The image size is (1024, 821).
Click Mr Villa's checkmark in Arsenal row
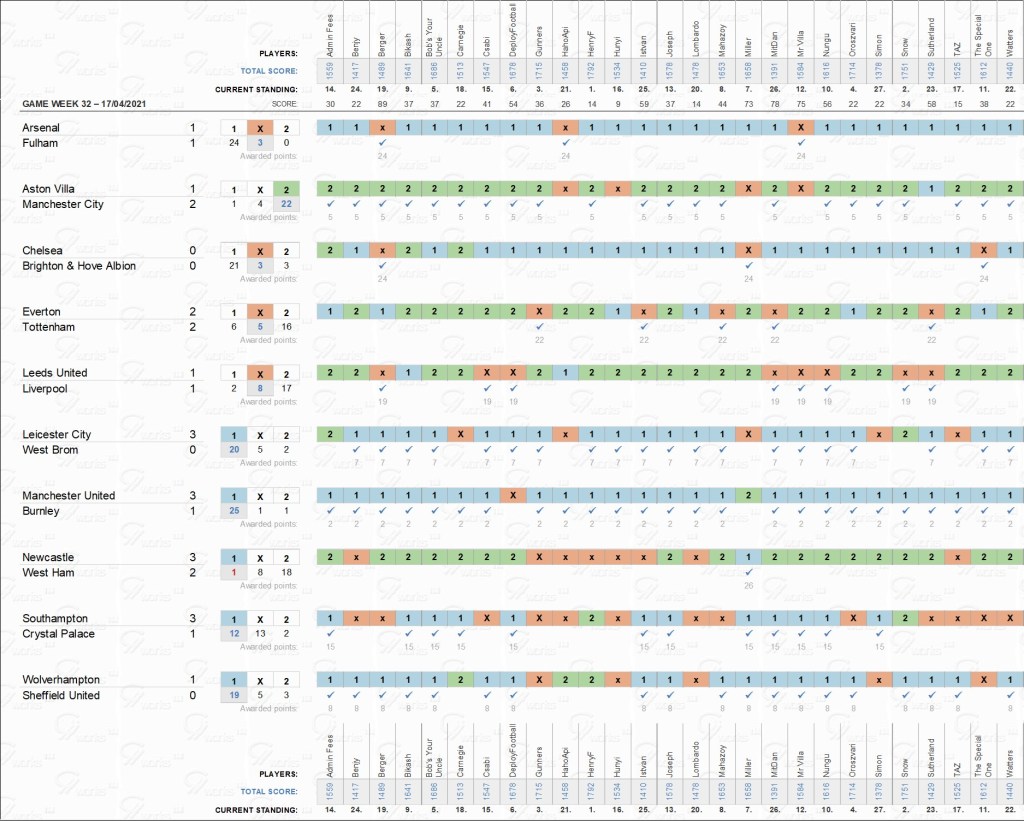(800, 143)
